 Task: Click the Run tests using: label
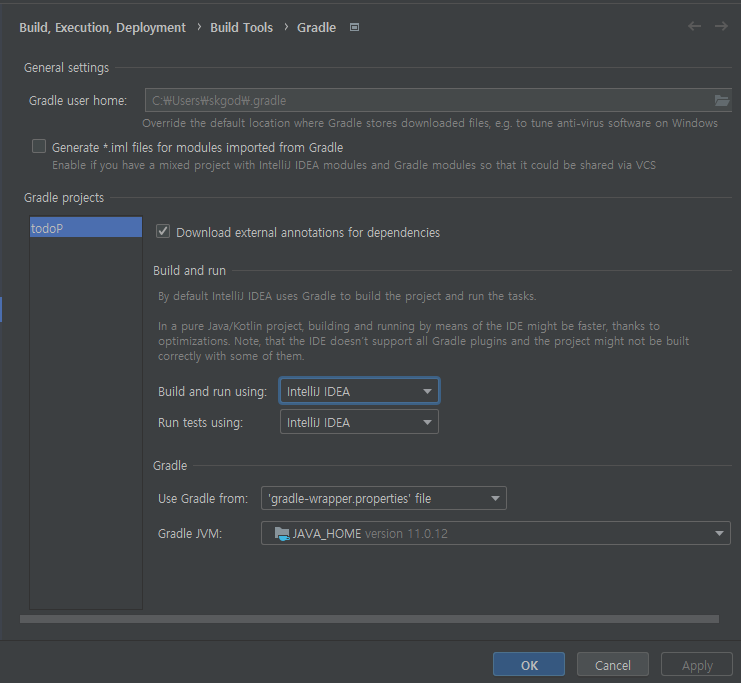tap(200, 423)
